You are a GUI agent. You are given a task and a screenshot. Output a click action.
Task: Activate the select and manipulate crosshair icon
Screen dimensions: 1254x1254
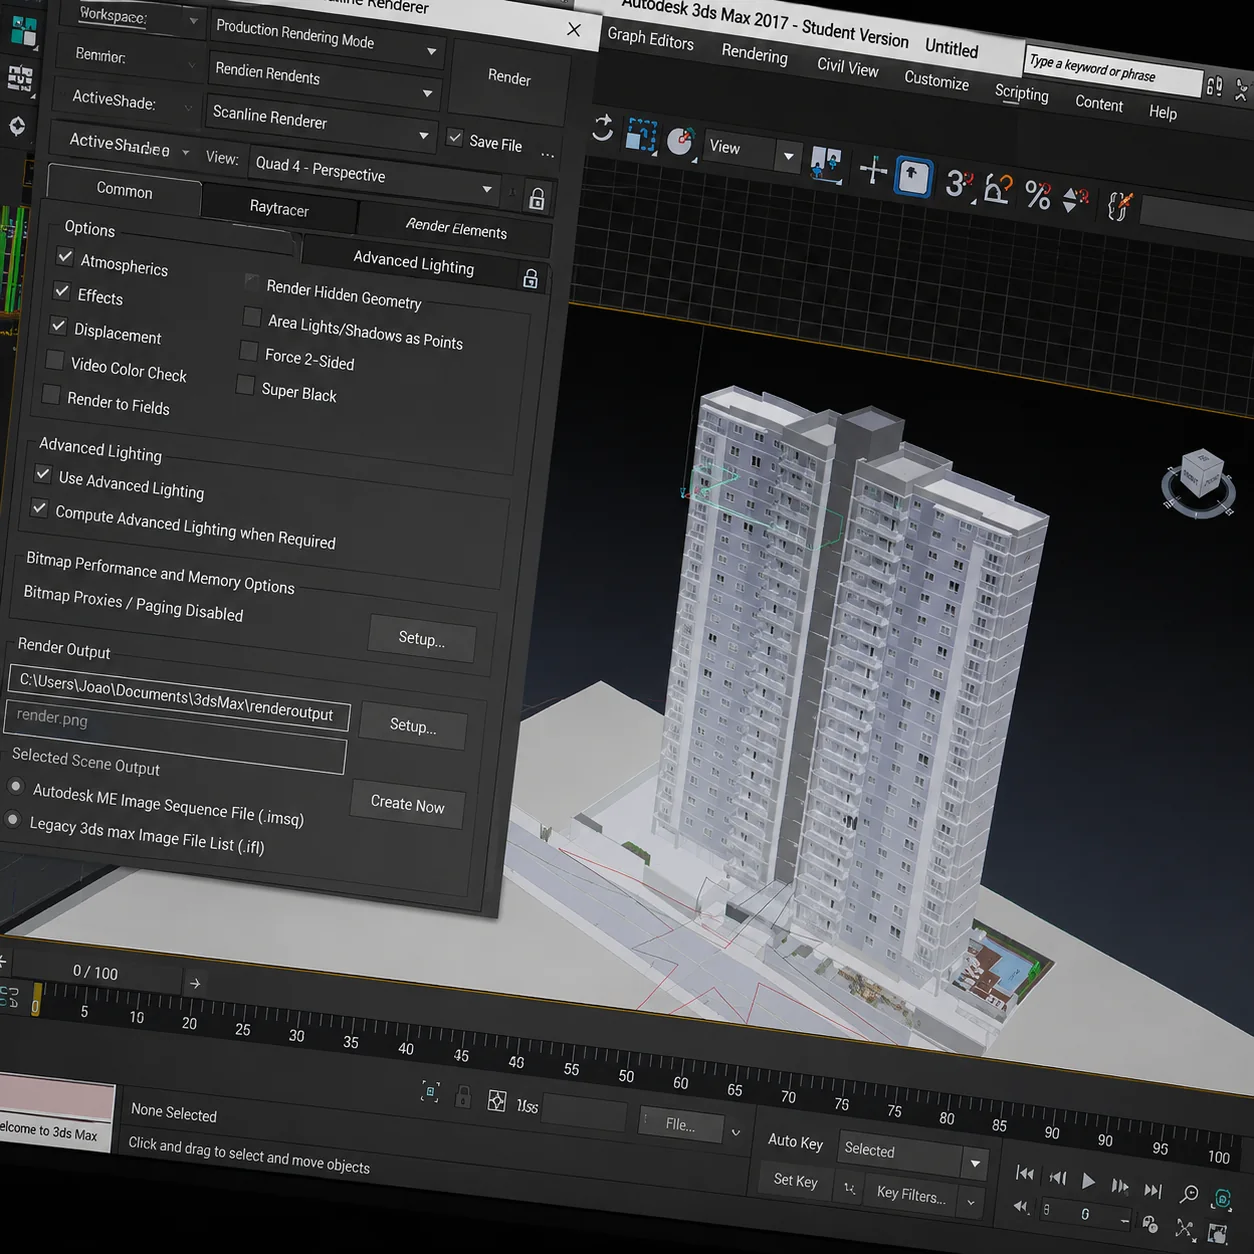tap(873, 170)
